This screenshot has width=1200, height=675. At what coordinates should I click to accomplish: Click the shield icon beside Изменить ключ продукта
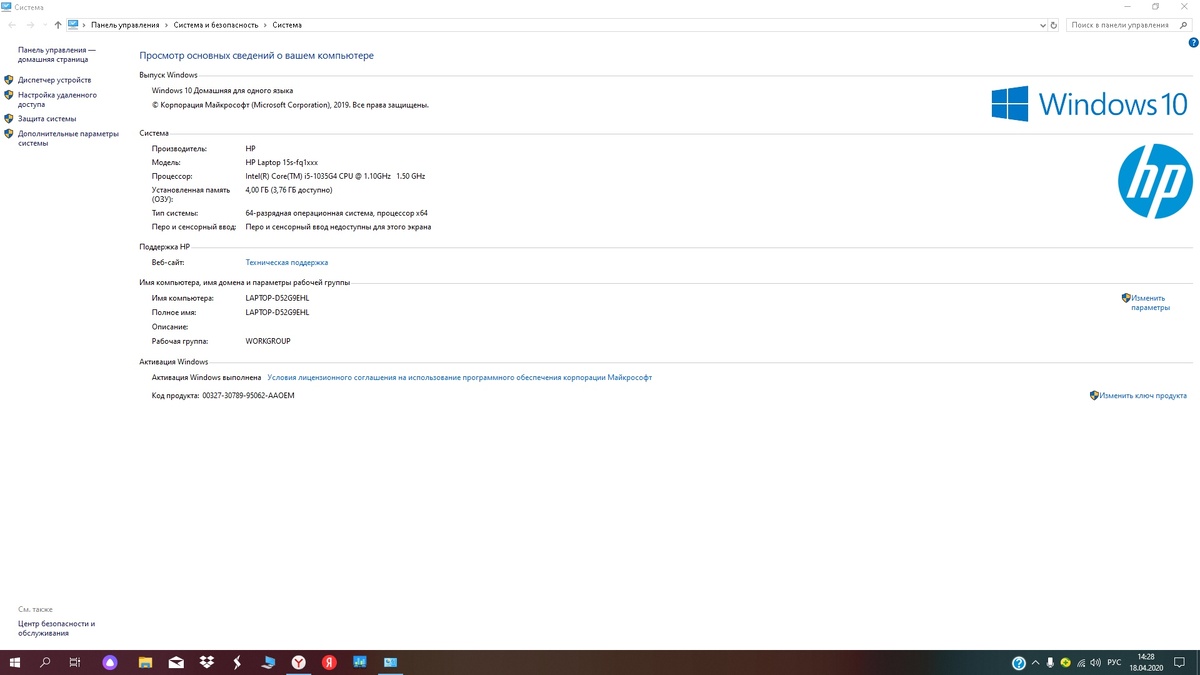pos(1094,396)
